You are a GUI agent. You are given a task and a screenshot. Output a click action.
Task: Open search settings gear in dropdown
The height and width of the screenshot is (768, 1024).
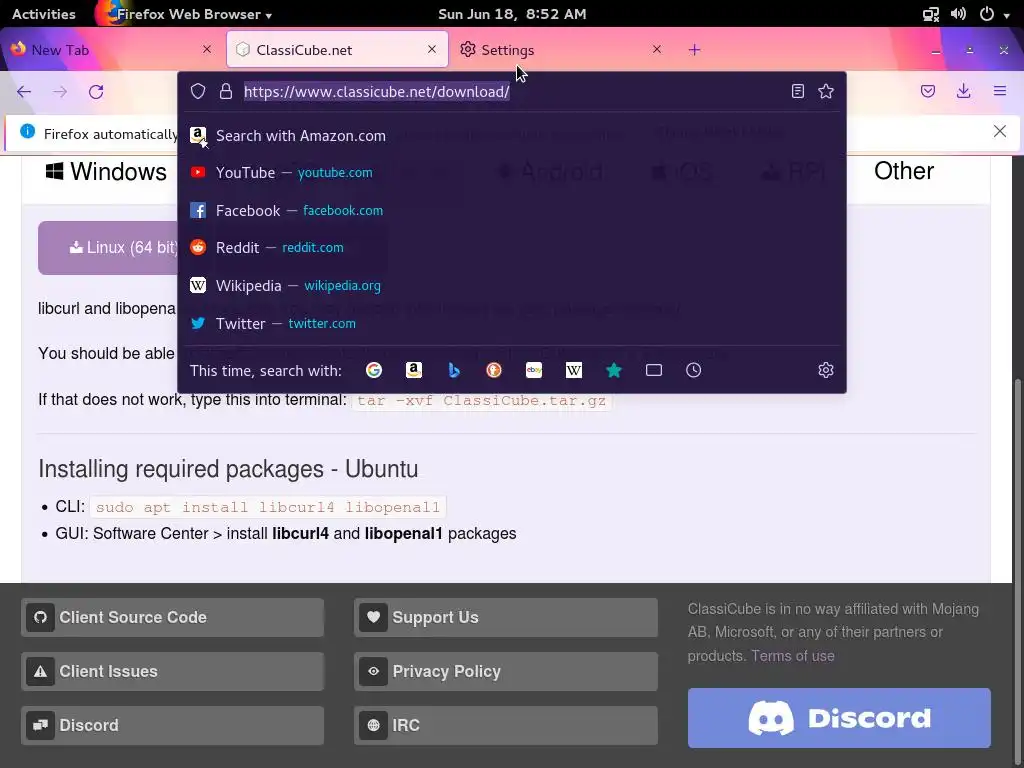pyautogui.click(x=826, y=370)
